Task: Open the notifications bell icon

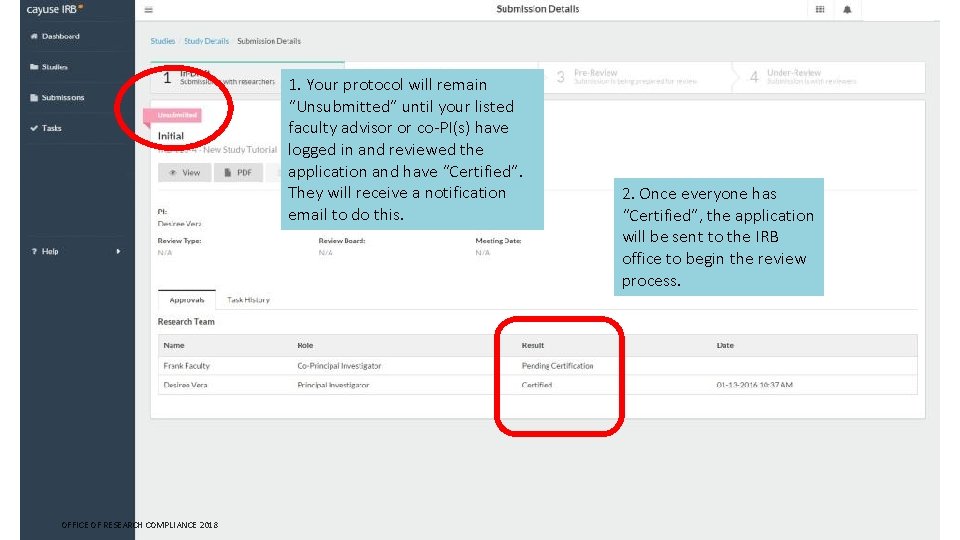Action: 847,9
